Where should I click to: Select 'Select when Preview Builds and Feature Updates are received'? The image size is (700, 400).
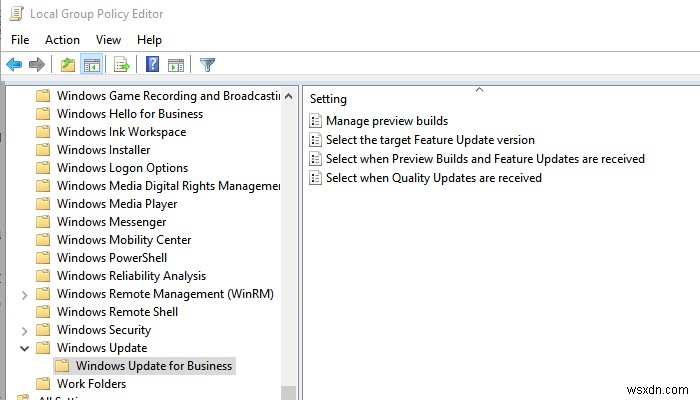pyautogui.click(x=485, y=158)
